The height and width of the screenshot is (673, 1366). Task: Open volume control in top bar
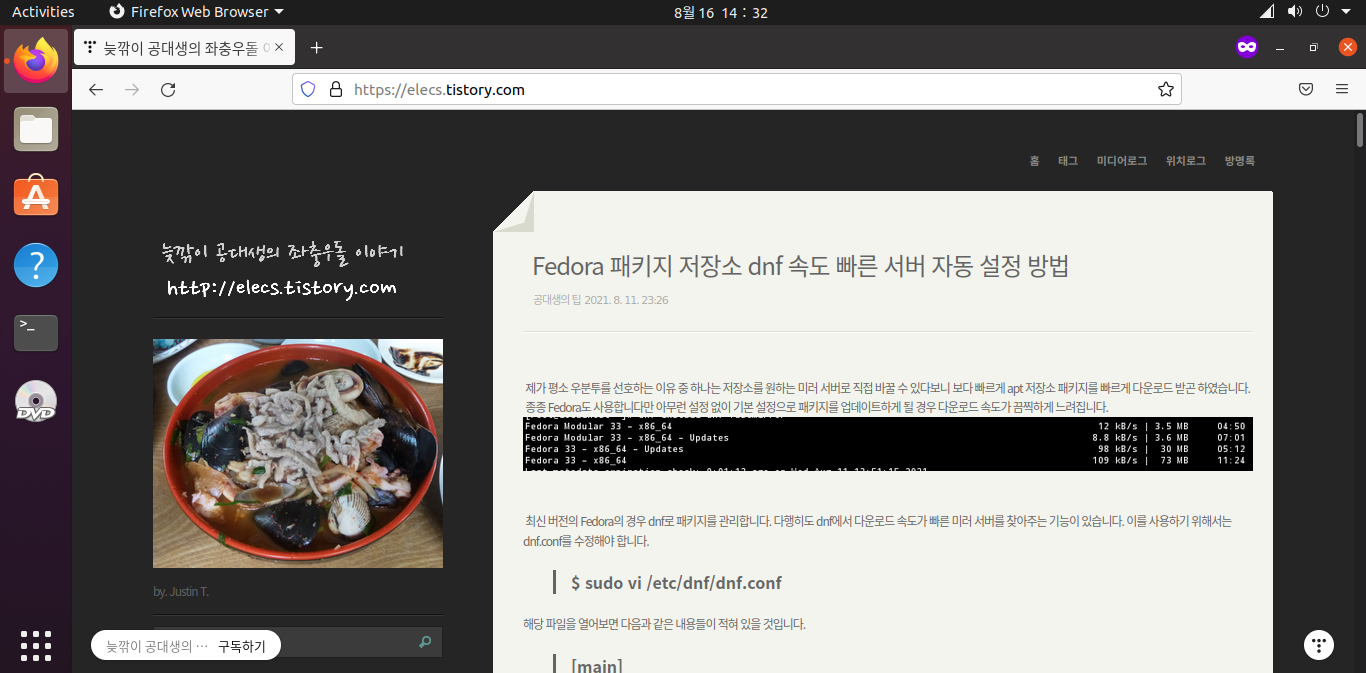(x=1295, y=12)
